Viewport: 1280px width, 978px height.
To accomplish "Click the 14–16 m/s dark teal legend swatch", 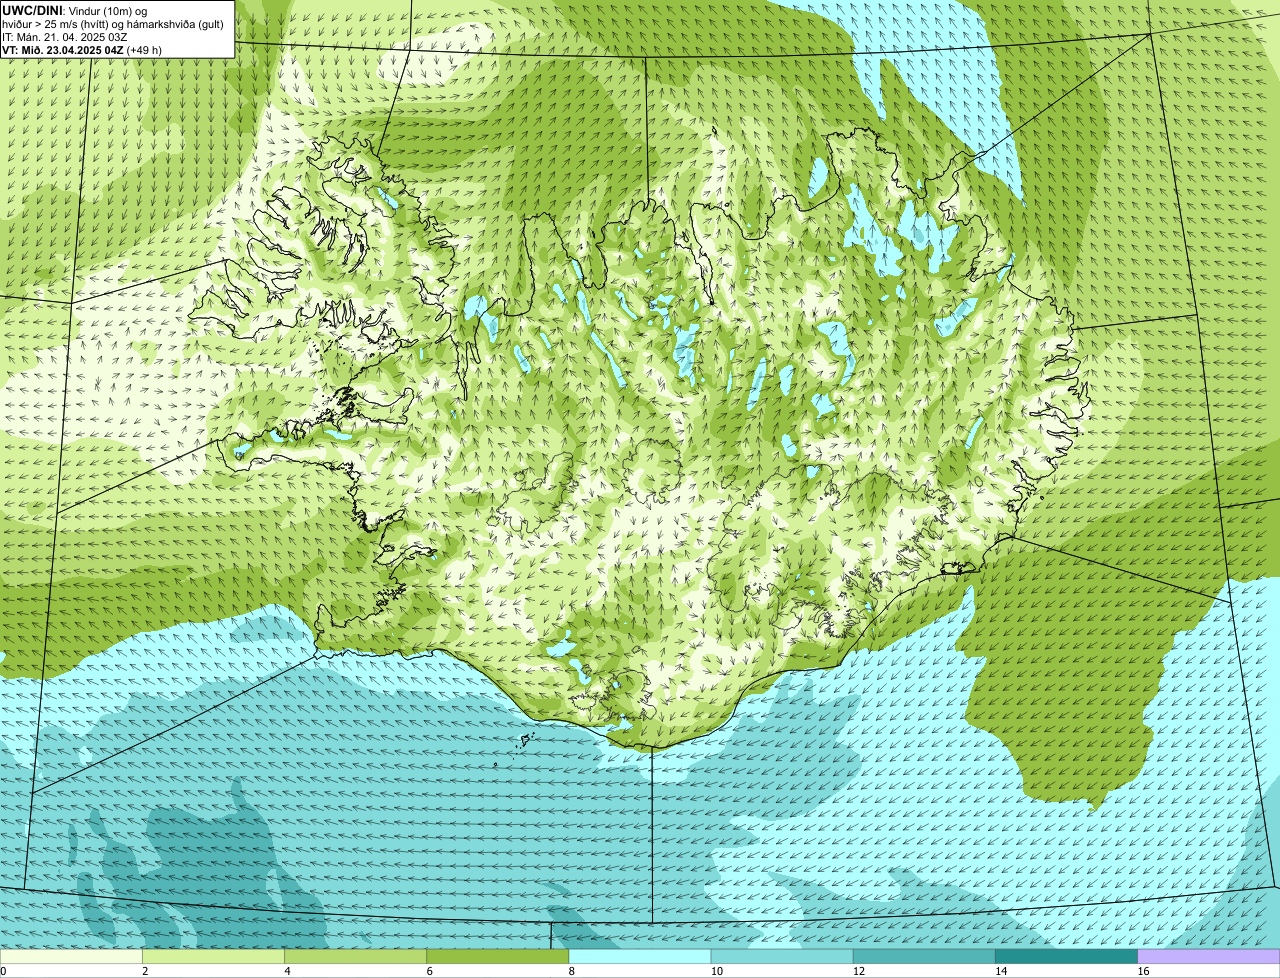I will point(1067,956).
